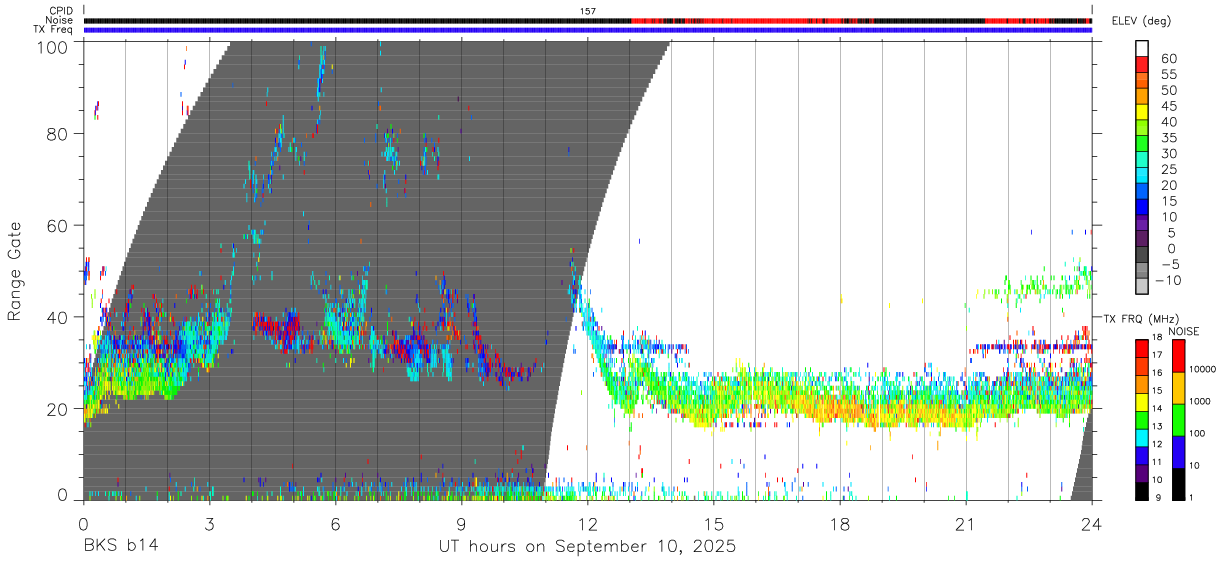Click the blue segment of the NOISE colorbar
This screenshot has height=567, width=1228.
[x=1176, y=451]
